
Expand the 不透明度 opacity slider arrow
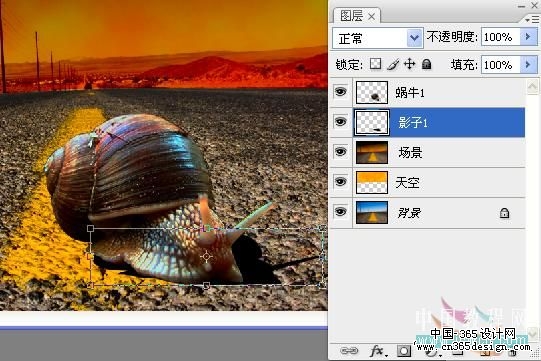pos(528,37)
